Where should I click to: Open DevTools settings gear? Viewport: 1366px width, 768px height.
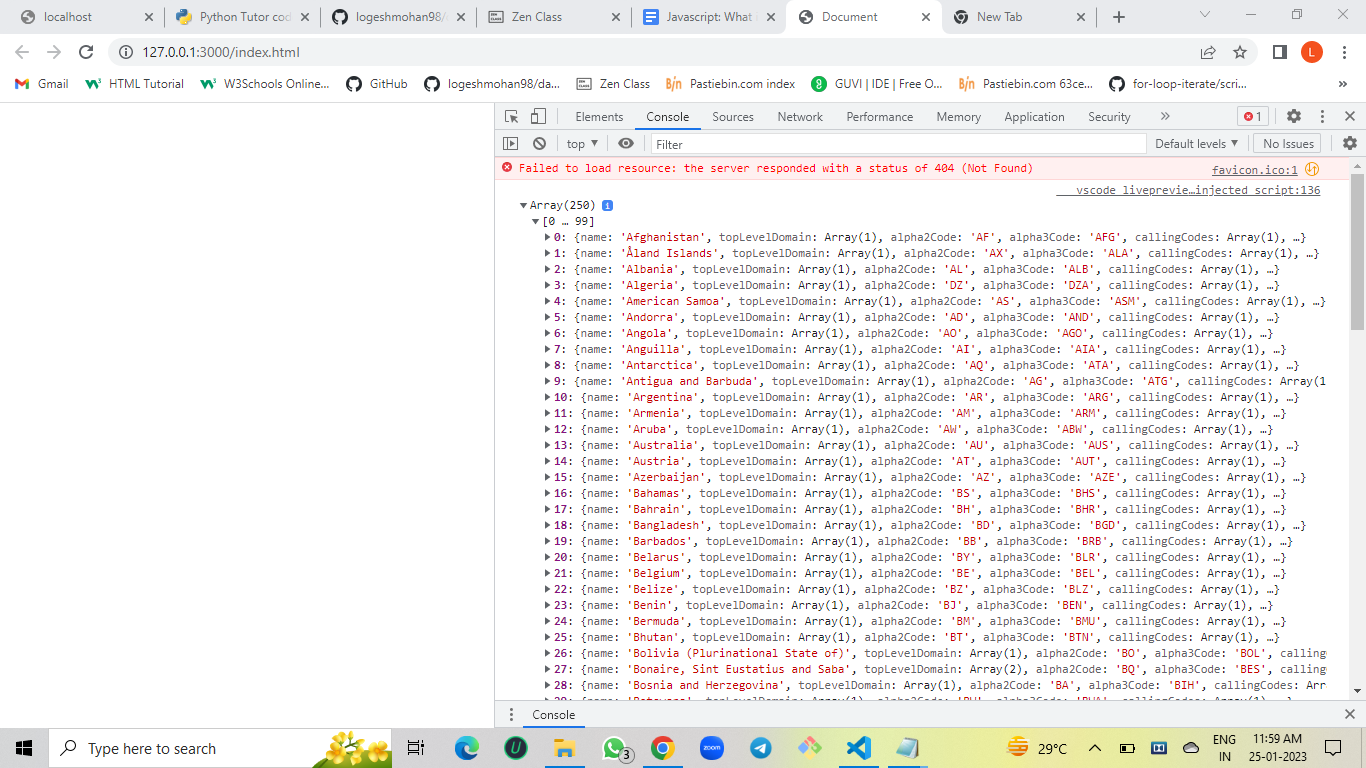point(1294,116)
